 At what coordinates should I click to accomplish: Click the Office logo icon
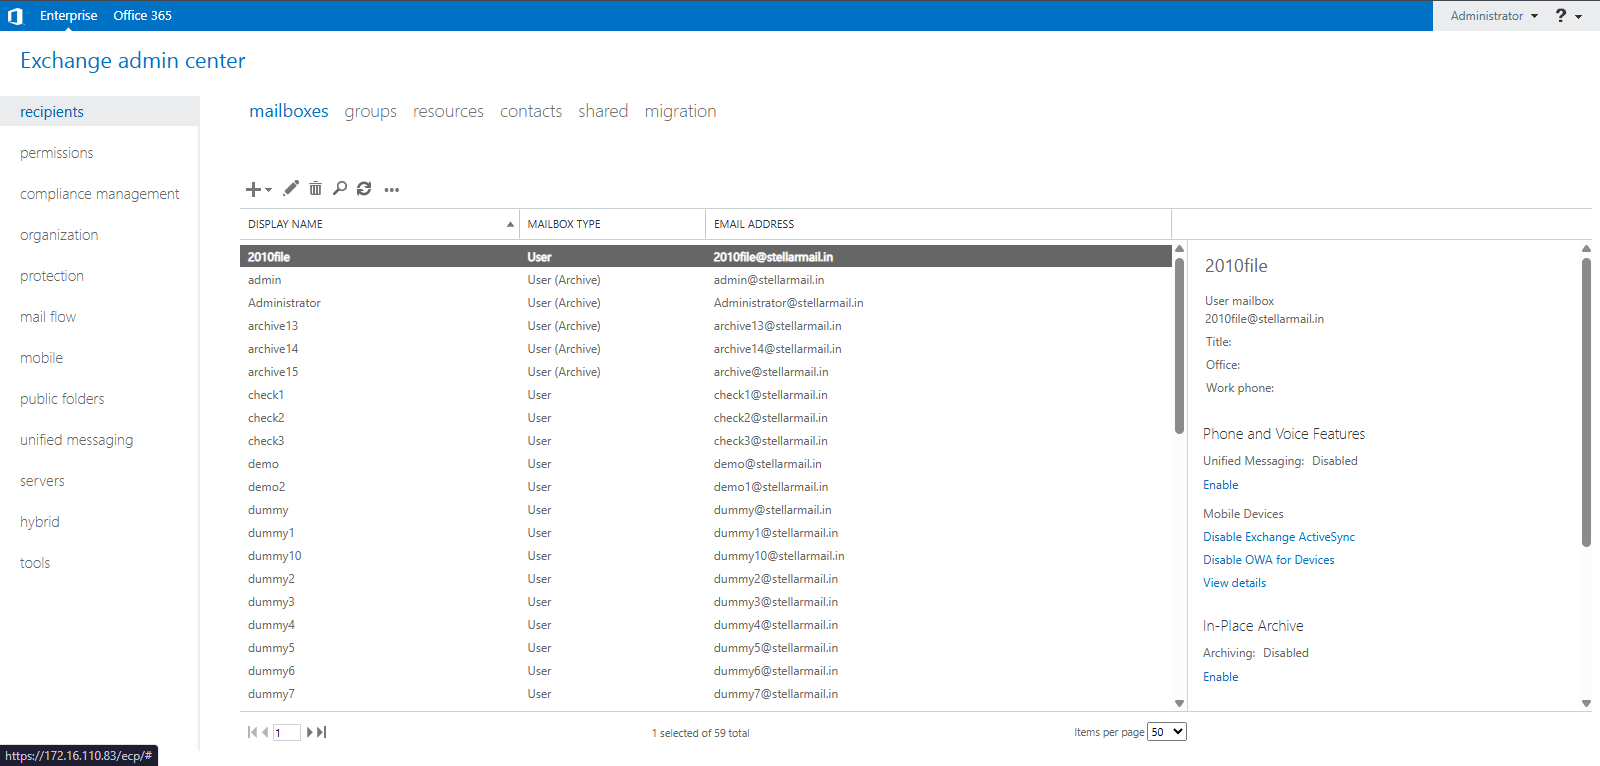15,15
